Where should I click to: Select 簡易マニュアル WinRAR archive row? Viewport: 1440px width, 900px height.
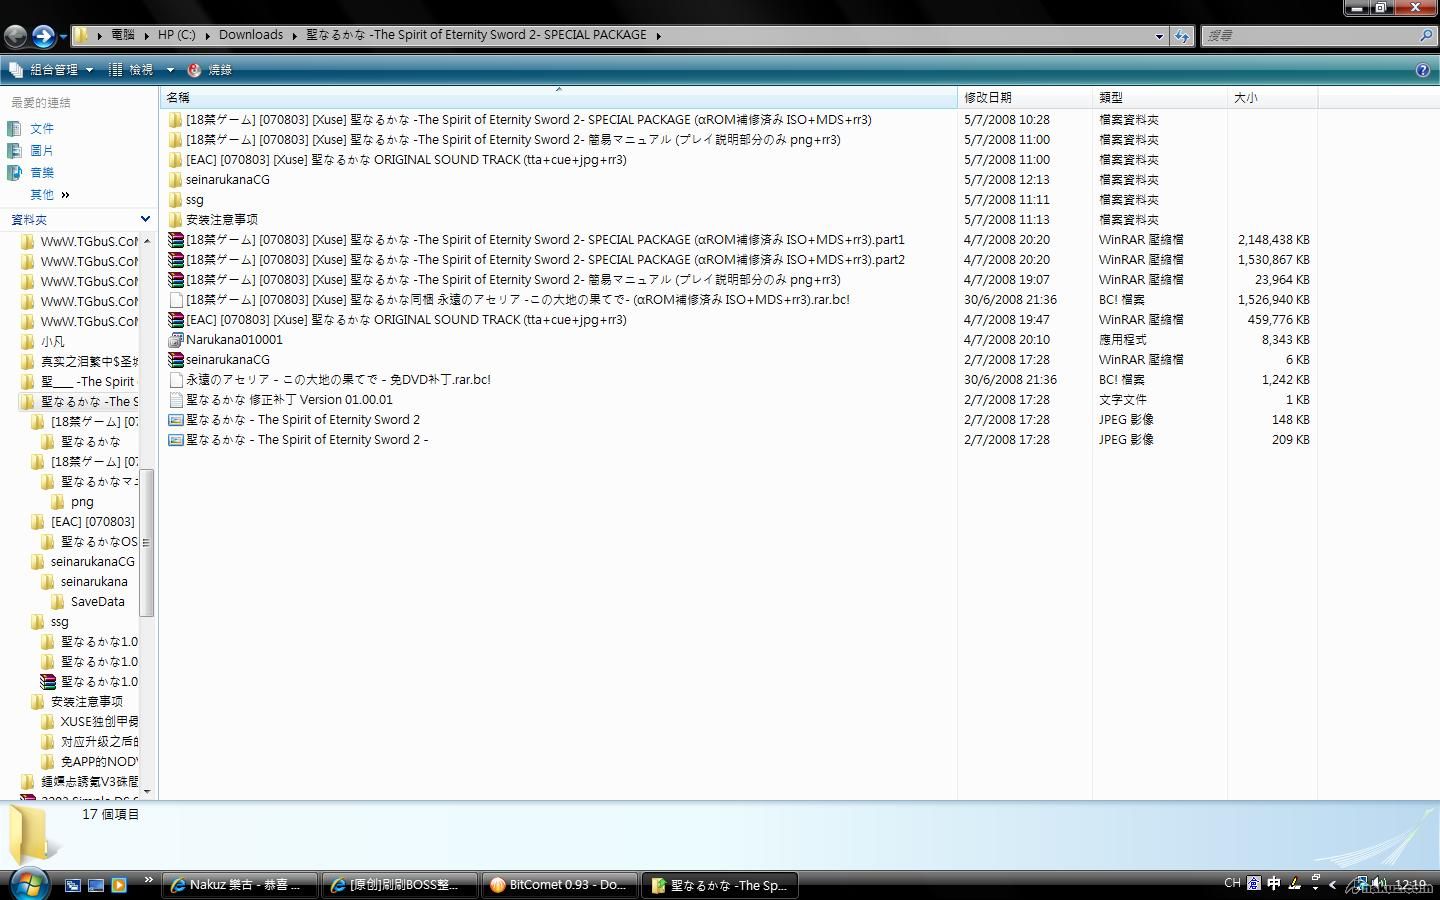click(x=504, y=280)
